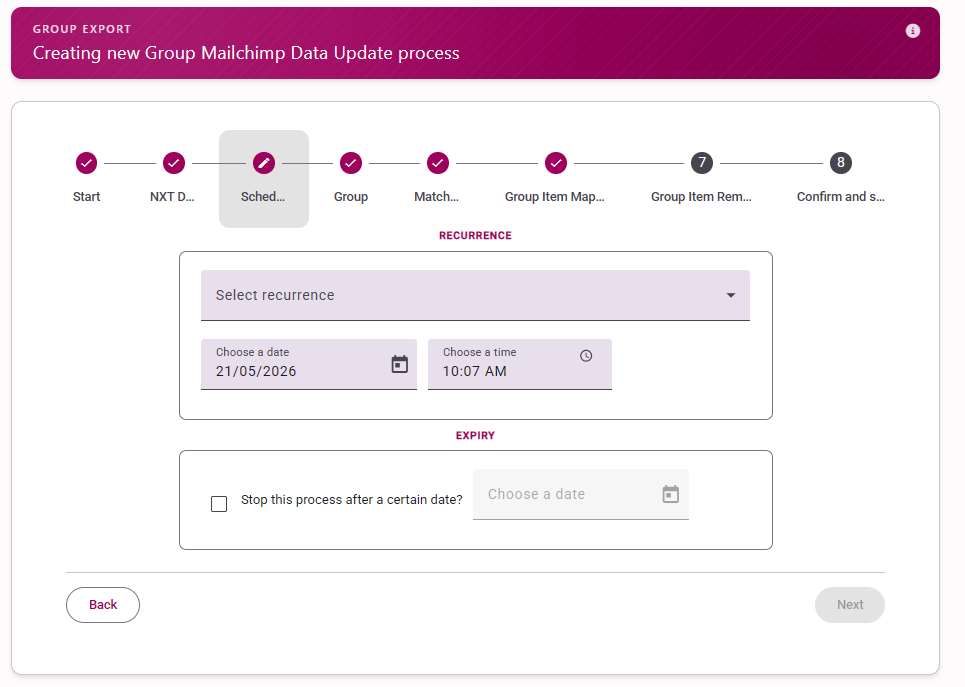Click the NXT D... step checkmark icon
The image size is (965, 687).
[174, 163]
